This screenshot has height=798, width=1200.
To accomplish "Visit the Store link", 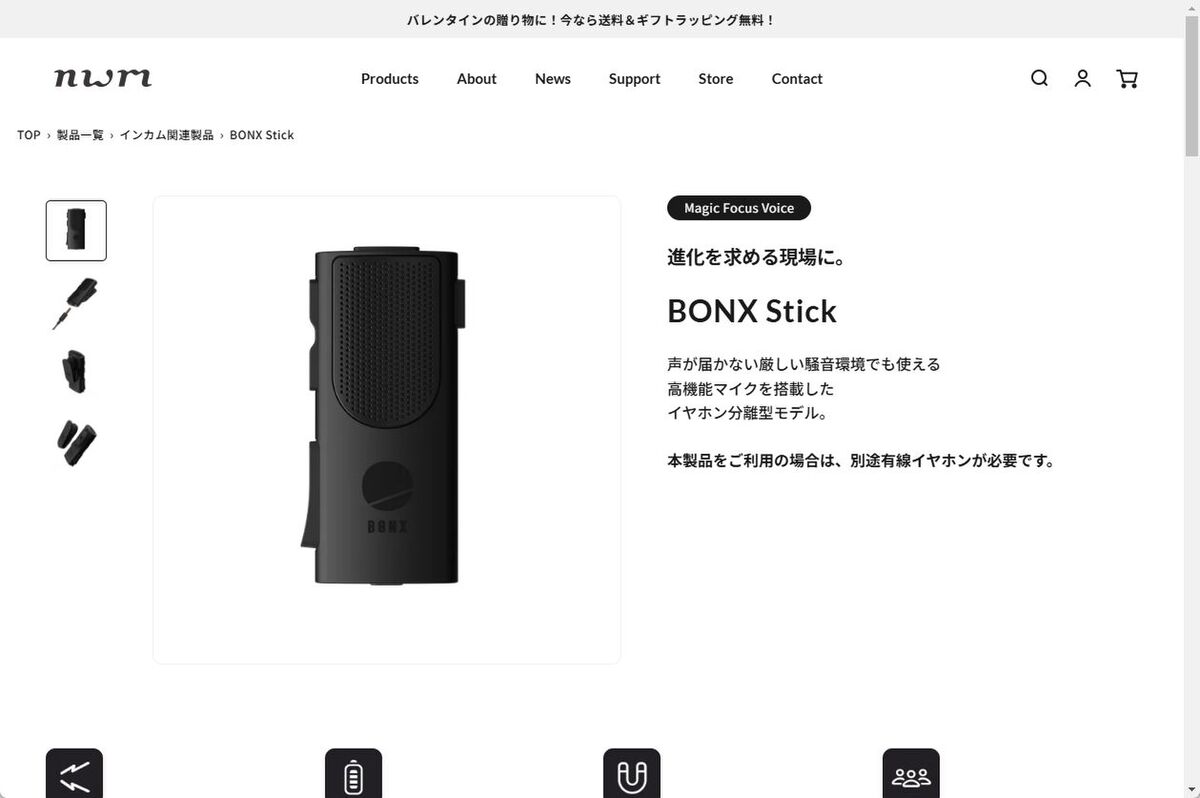I will 716,79.
